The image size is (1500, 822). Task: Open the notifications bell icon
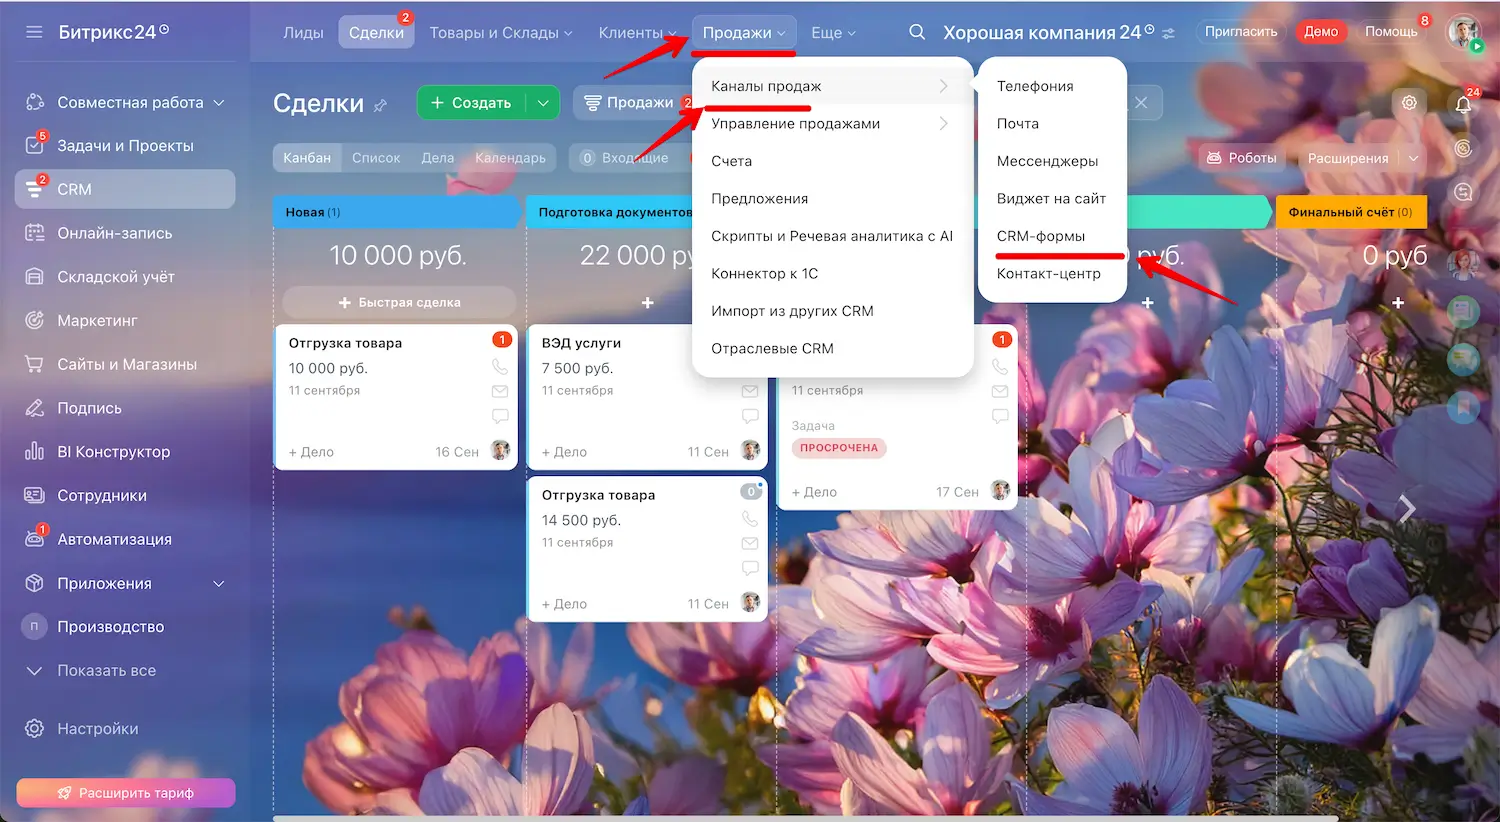[1463, 104]
